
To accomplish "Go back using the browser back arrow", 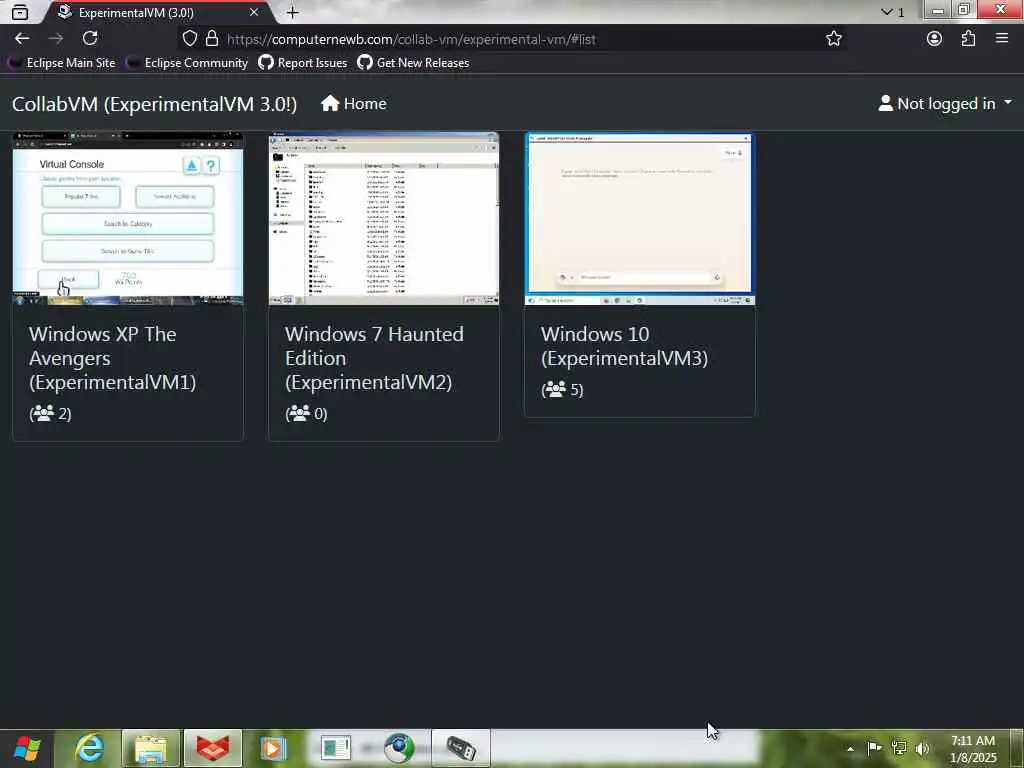I will [x=22, y=39].
